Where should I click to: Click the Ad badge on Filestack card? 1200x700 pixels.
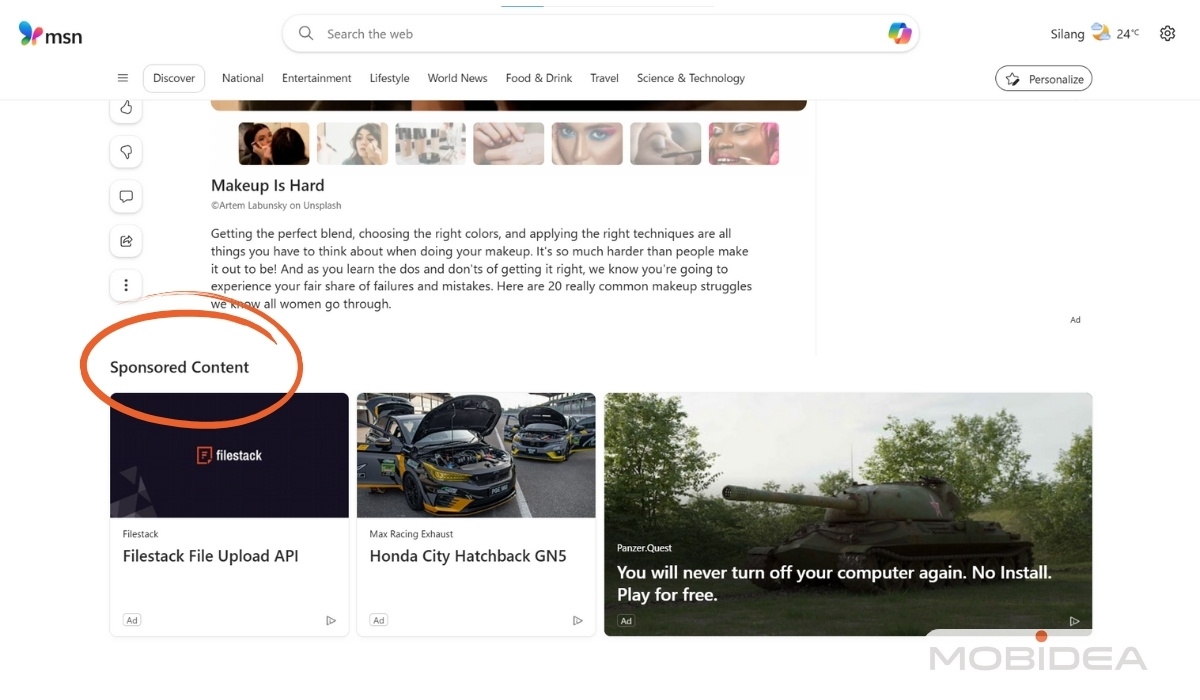pyautogui.click(x=132, y=620)
